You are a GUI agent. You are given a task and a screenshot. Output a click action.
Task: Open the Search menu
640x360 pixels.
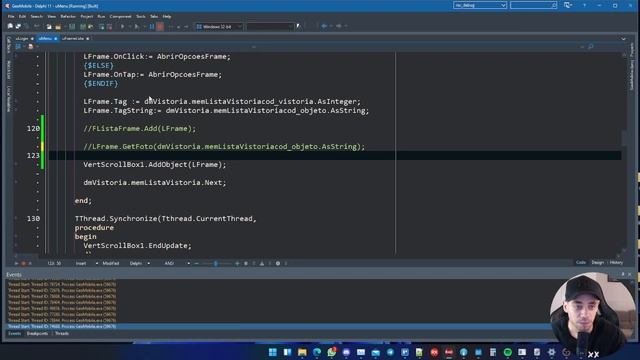click(x=36, y=16)
